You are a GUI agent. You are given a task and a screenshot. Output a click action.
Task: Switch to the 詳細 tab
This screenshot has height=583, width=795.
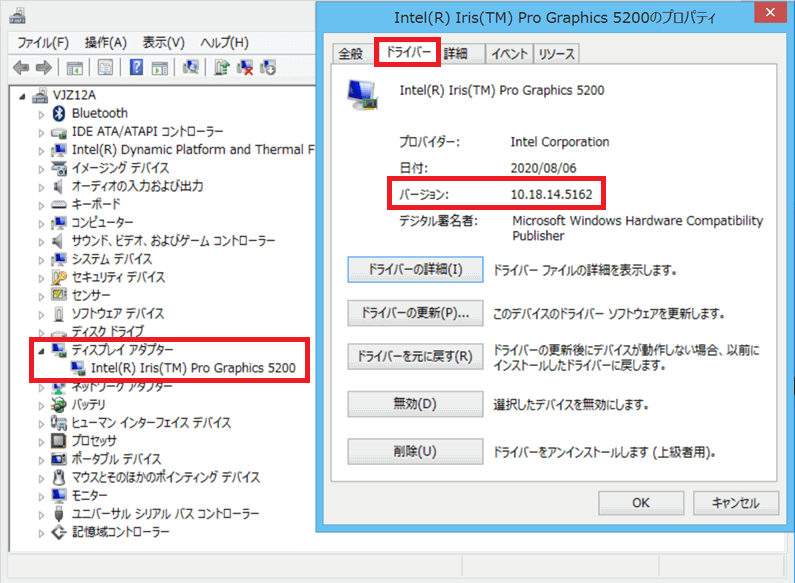point(456,54)
